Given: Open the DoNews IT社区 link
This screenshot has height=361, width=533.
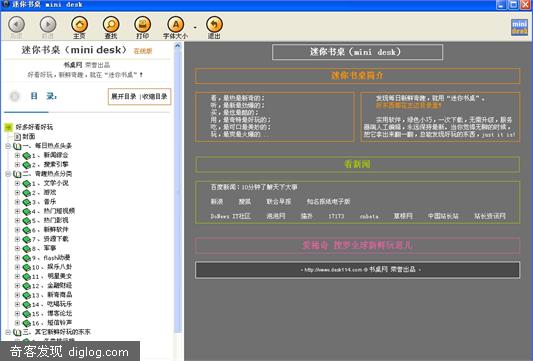Looking at the screenshot, I should point(230,216).
